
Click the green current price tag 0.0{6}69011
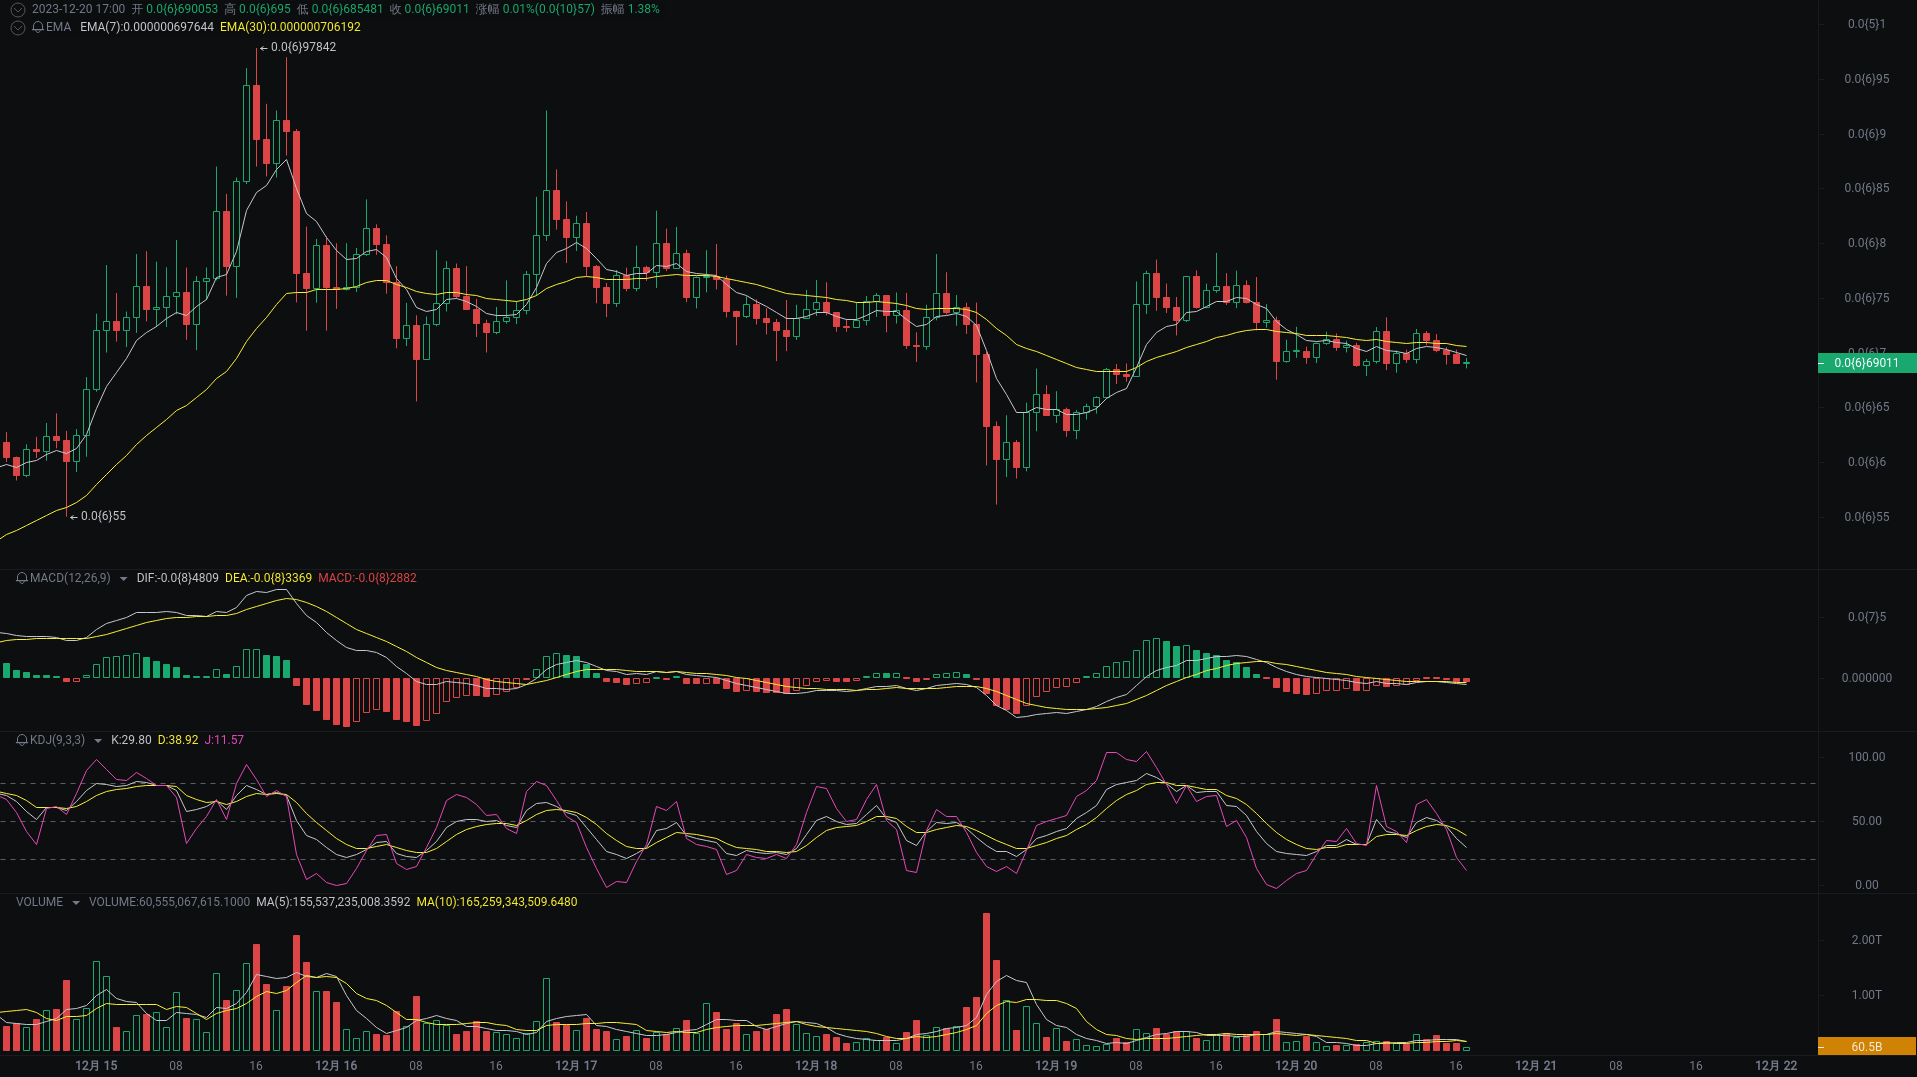pos(1866,363)
